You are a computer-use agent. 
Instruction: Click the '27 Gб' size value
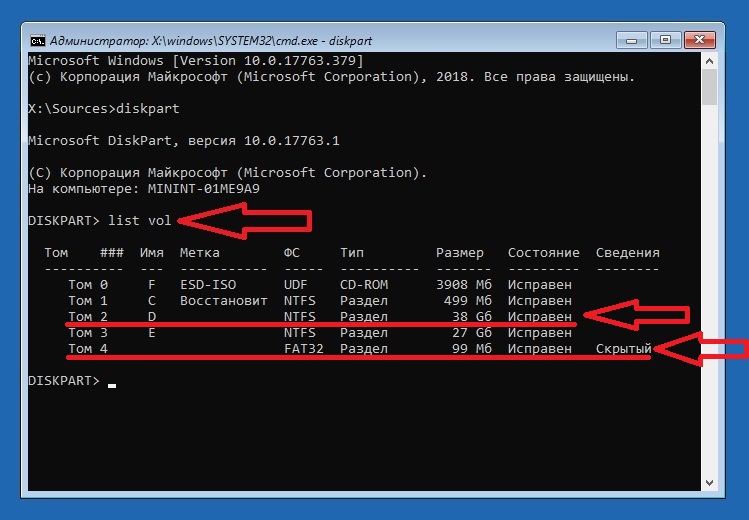click(471, 333)
